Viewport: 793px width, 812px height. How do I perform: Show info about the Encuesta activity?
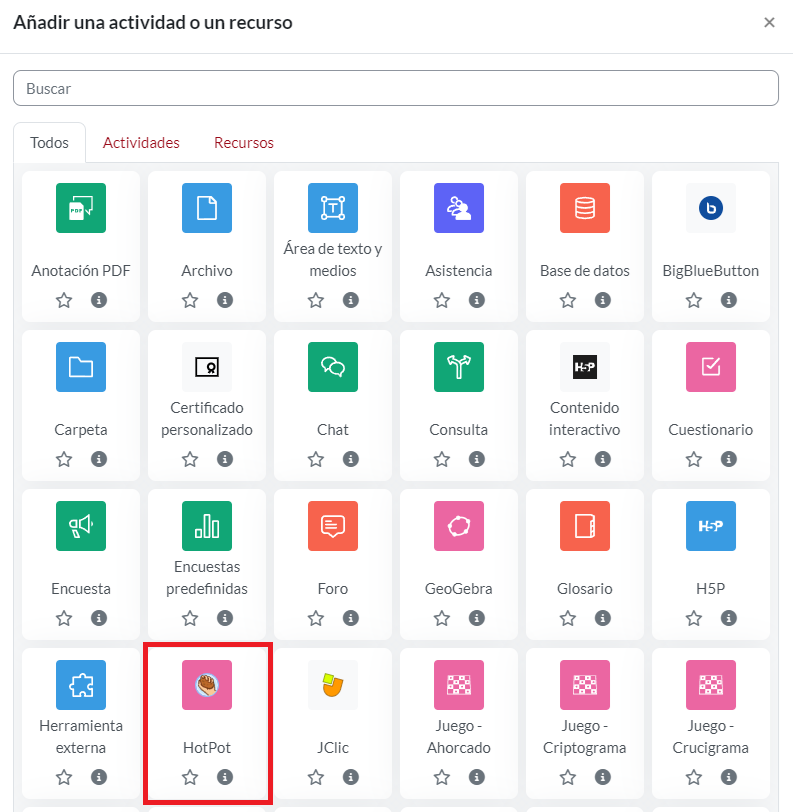pyautogui.click(x=99, y=618)
